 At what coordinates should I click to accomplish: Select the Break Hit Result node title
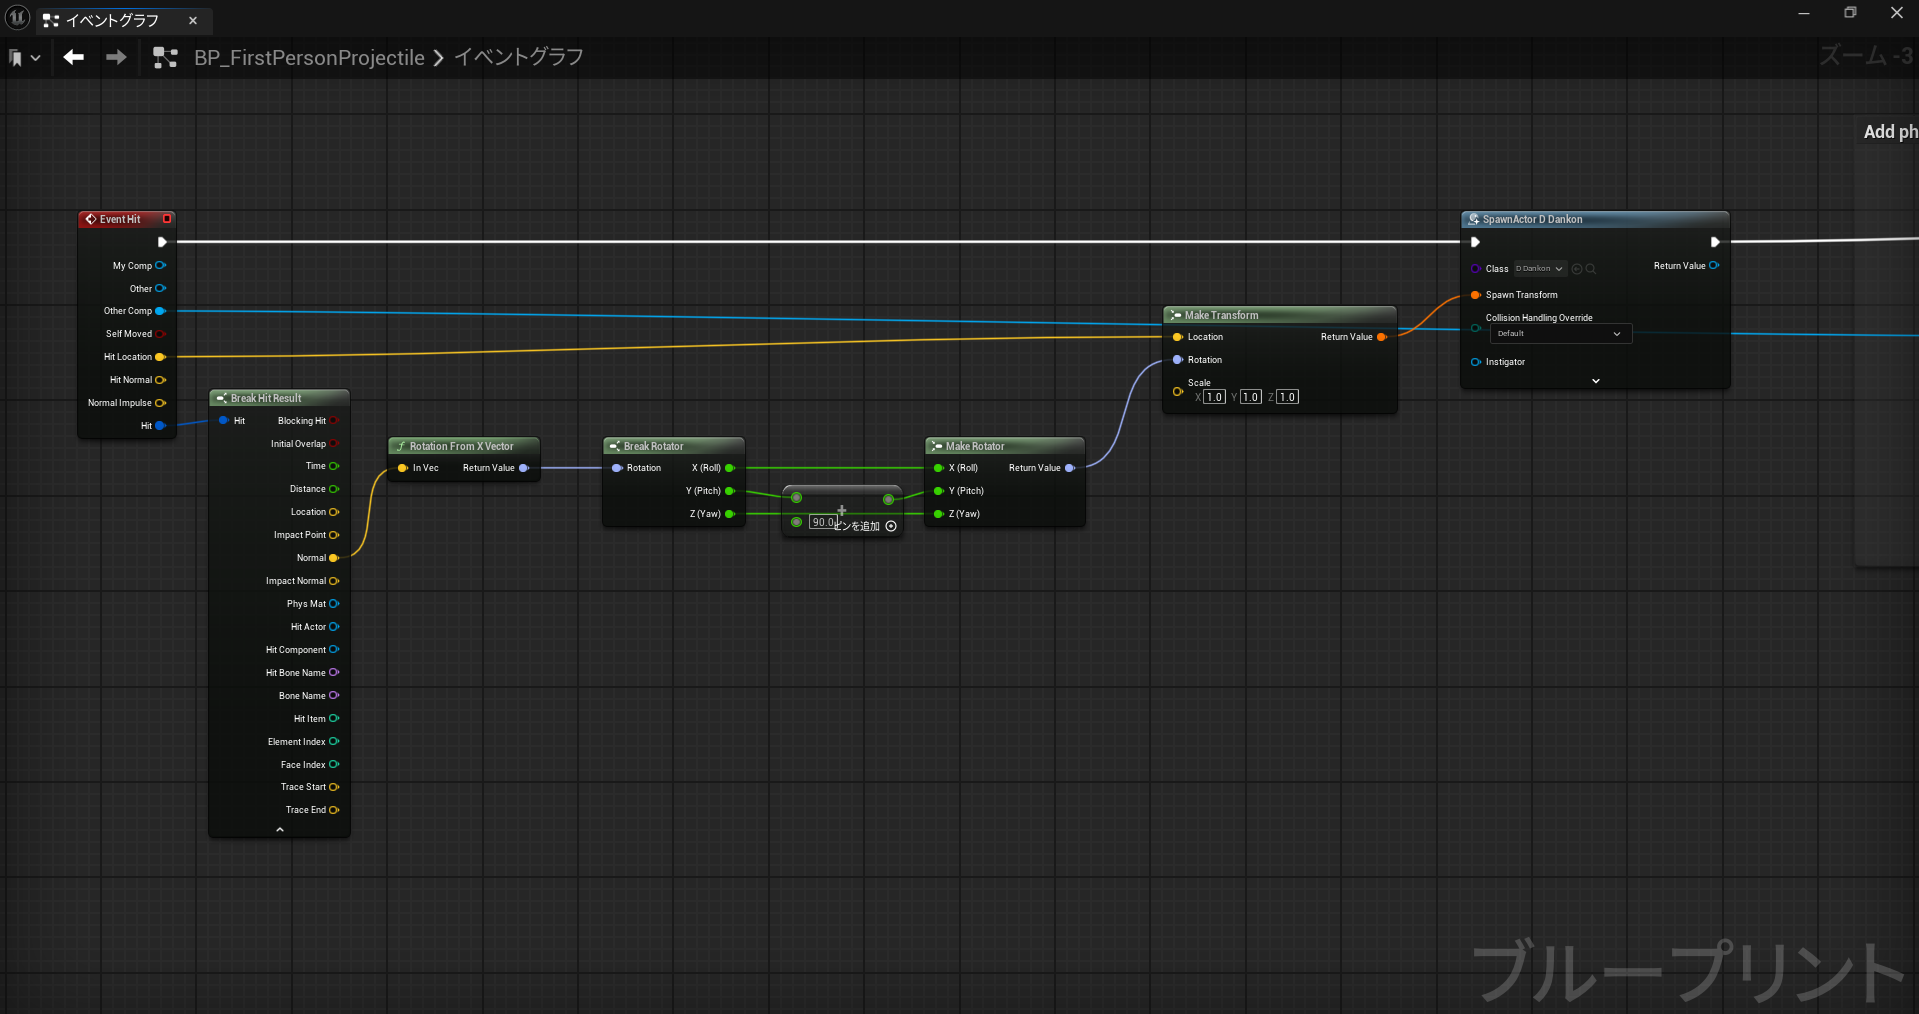(x=266, y=398)
